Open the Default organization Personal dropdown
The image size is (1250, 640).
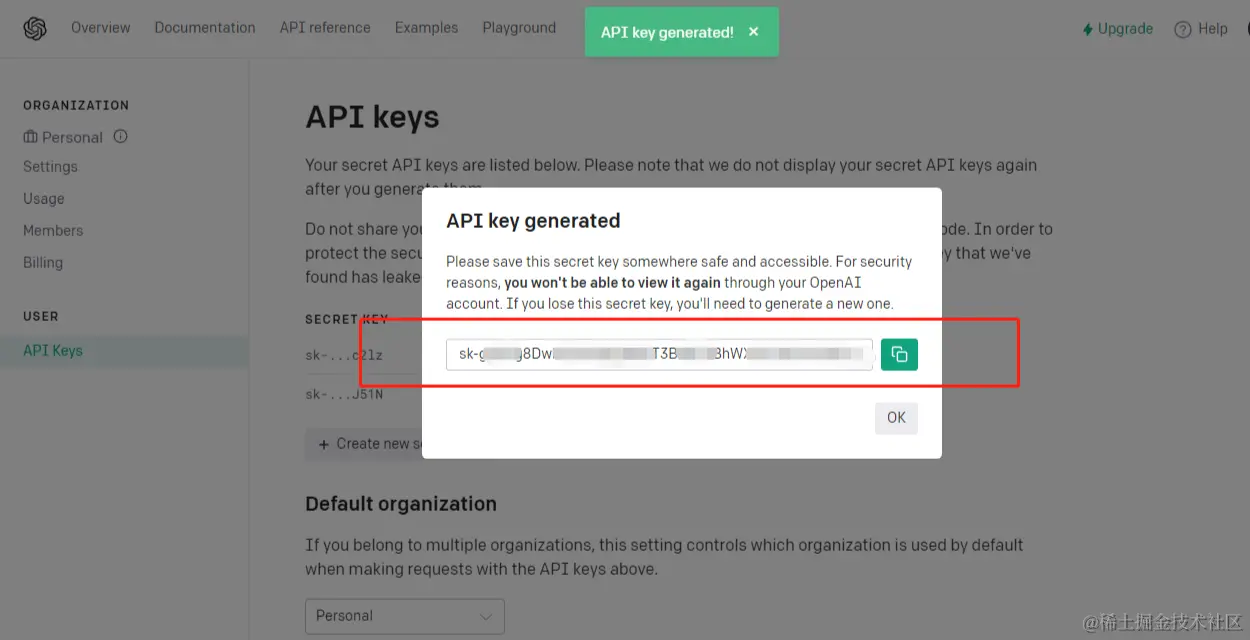tap(404, 616)
